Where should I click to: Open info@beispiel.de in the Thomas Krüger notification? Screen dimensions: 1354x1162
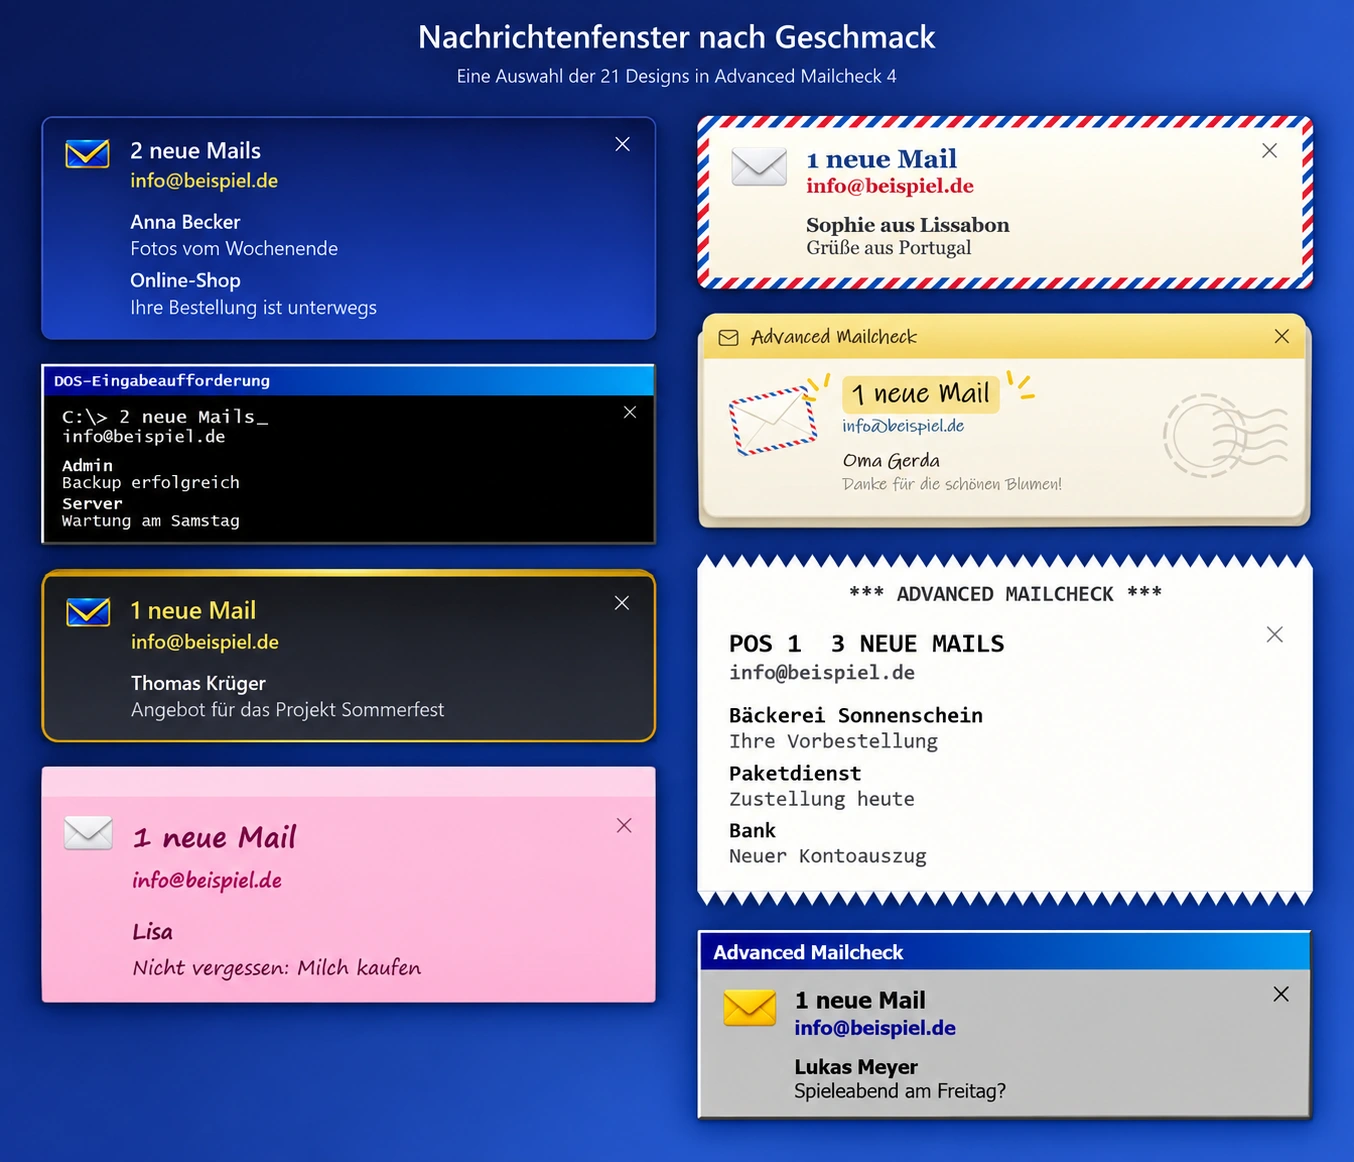pyautogui.click(x=205, y=642)
